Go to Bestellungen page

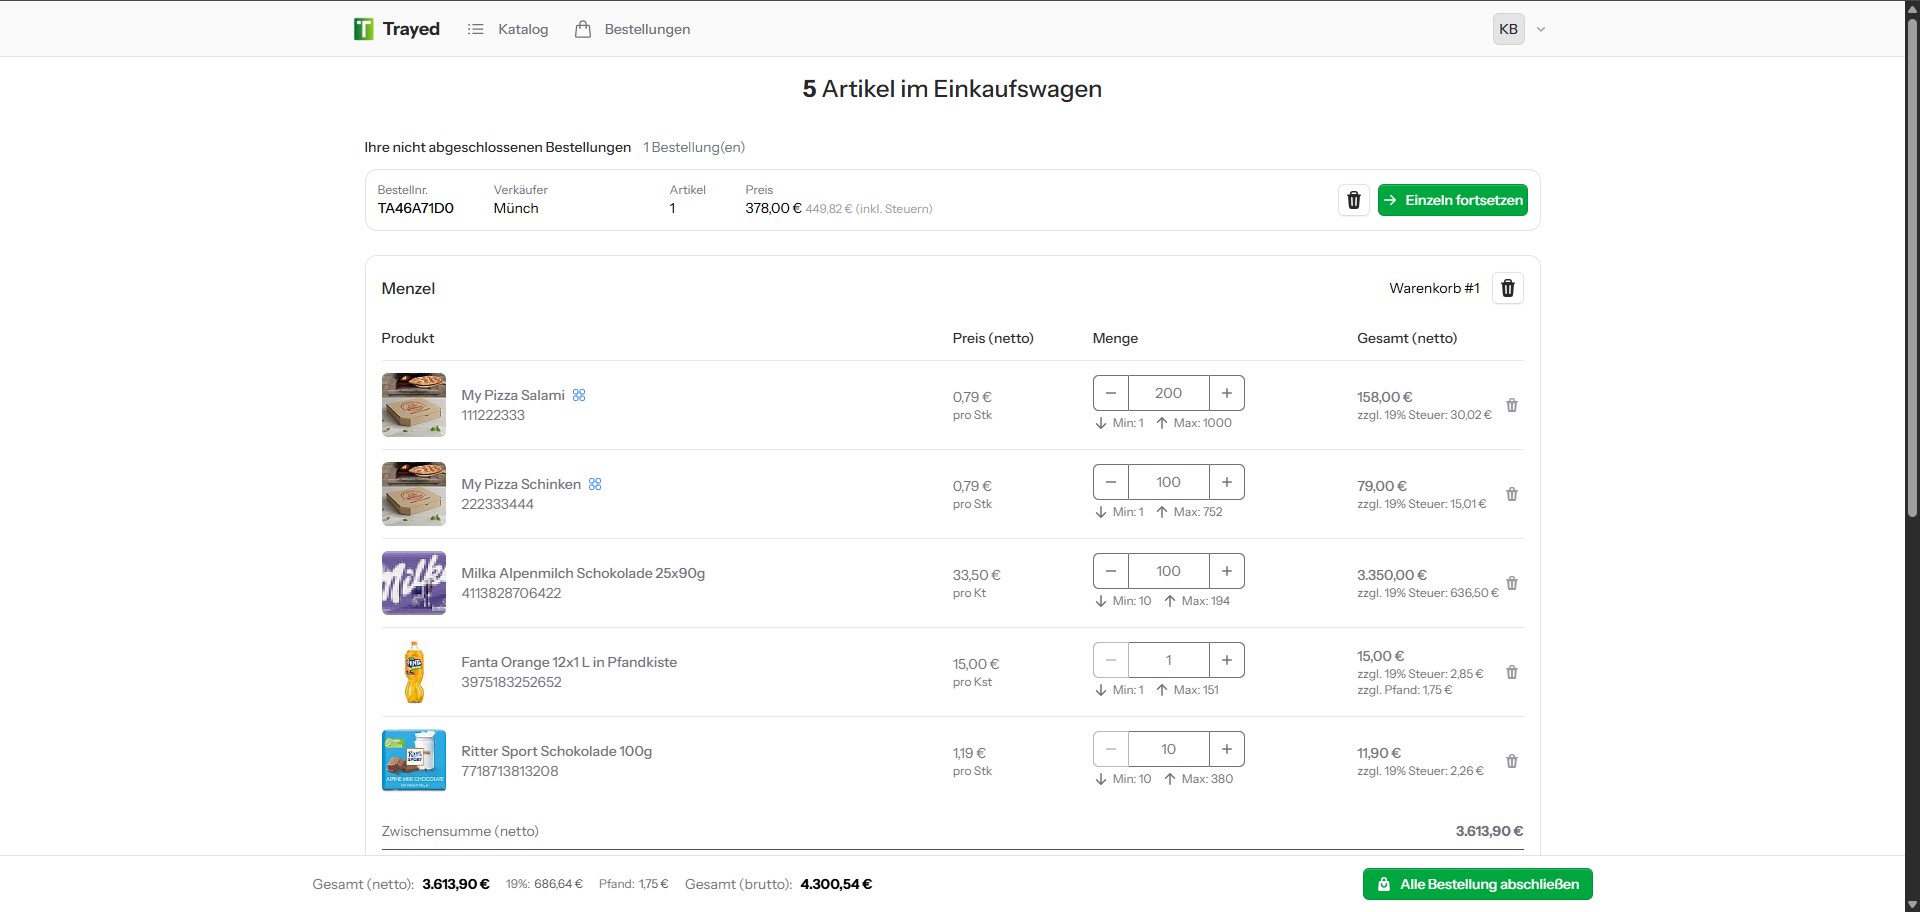pyautogui.click(x=633, y=29)
